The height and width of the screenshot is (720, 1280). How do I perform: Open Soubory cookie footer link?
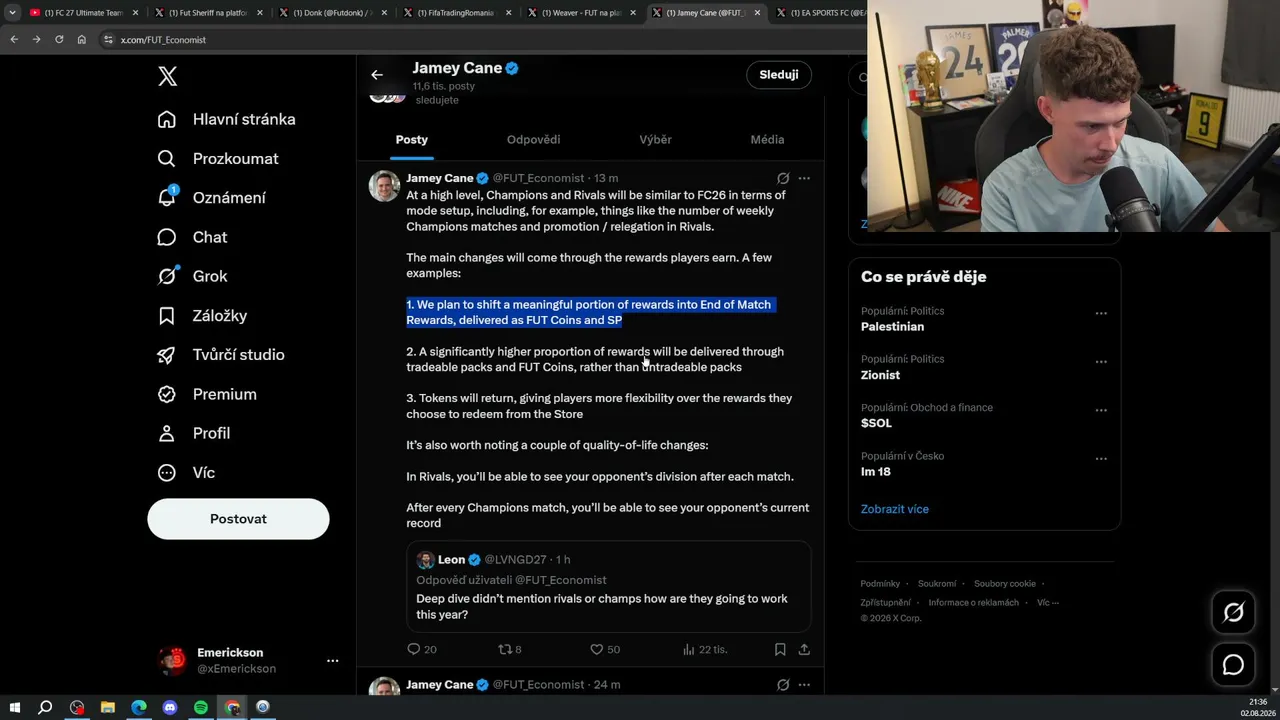[1005, 584]
